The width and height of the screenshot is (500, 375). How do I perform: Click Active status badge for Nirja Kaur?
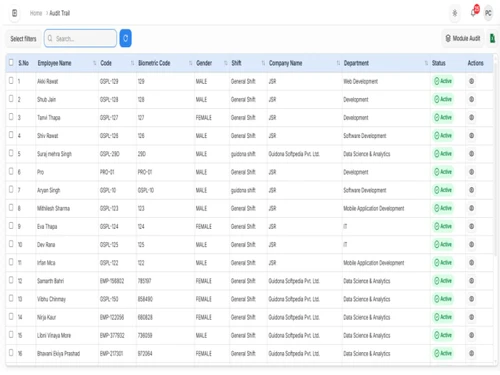pyautogui.click(x=443, y=317)
